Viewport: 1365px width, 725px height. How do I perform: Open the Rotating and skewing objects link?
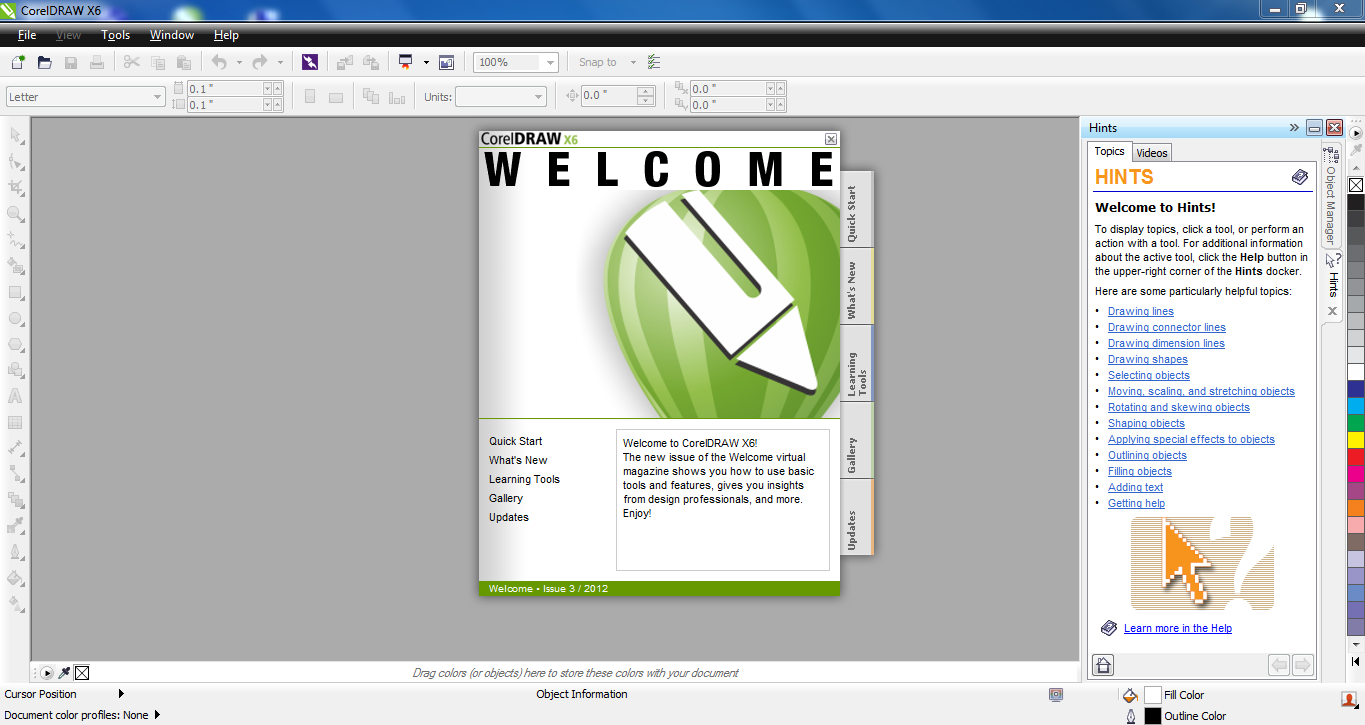pyautogui.click(x=1179, y=407)
